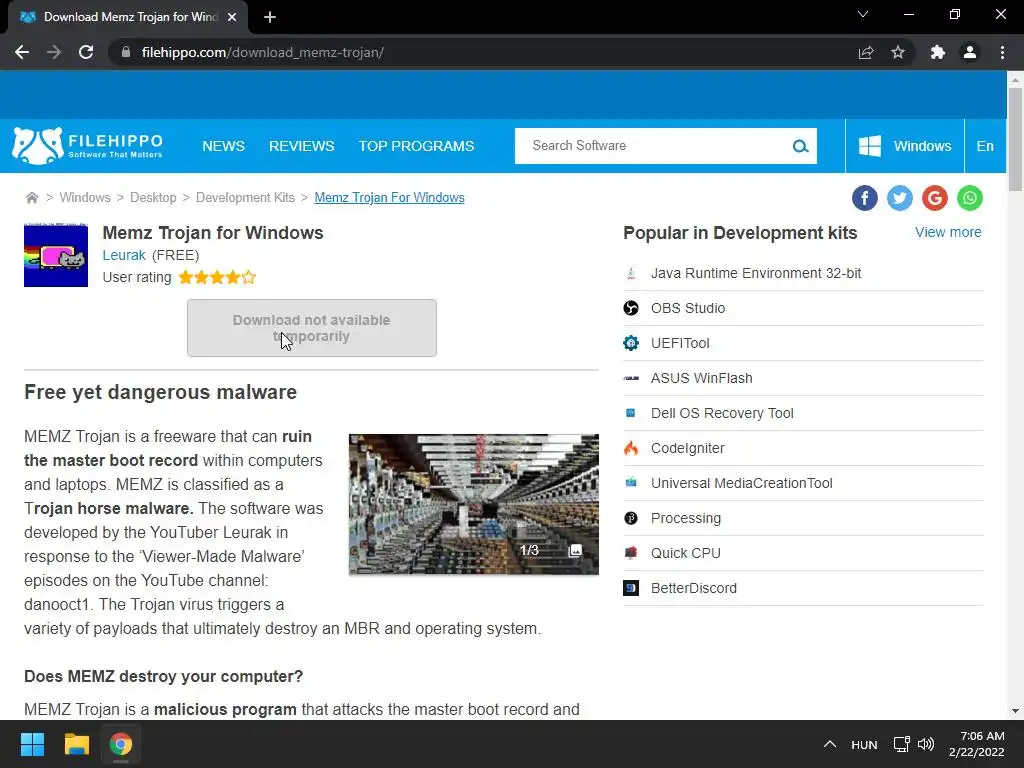
Task: Open the En language selector
Action: pos(985,146)
